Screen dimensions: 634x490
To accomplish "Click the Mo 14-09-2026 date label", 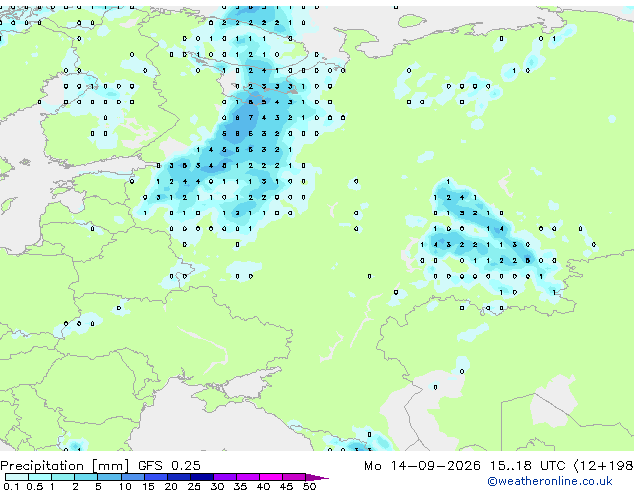I will point(422,466).
